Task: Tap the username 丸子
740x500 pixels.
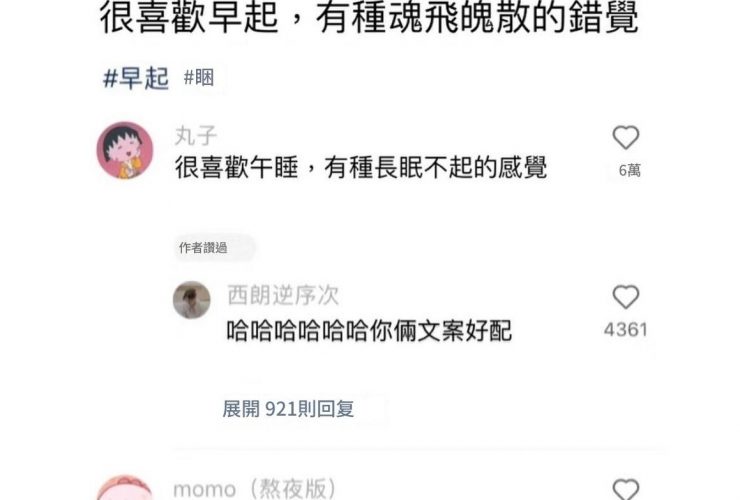Action: point(196,136)
